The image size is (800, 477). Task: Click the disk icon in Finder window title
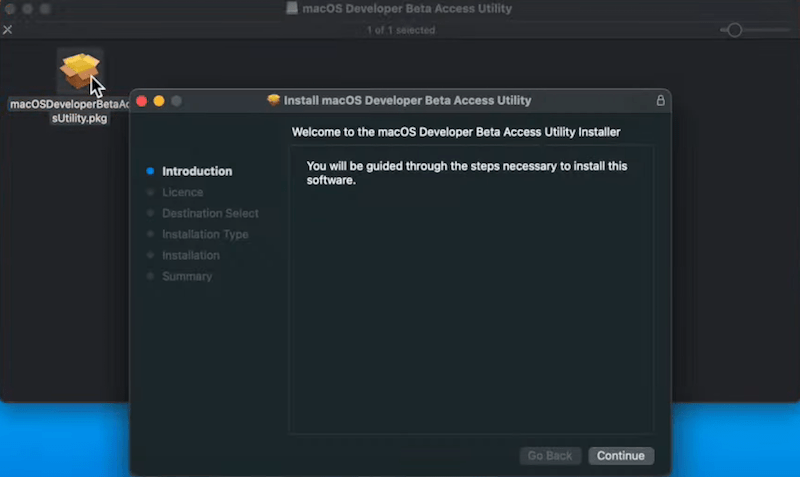pyautogui.click(x=292, y=8)
